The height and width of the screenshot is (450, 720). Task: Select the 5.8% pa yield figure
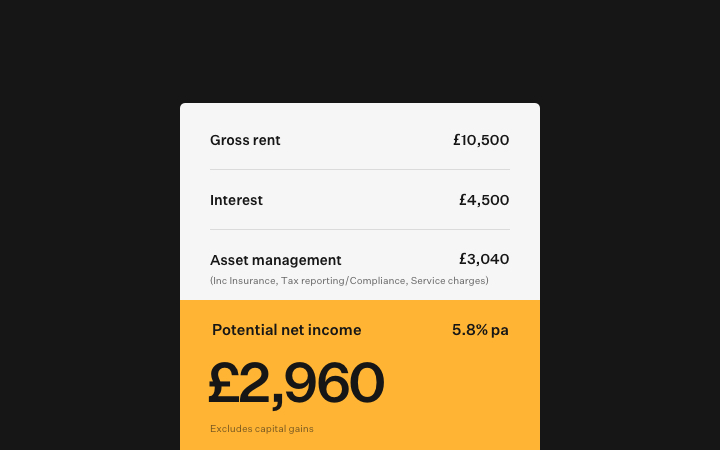click(x=480, y=330)
